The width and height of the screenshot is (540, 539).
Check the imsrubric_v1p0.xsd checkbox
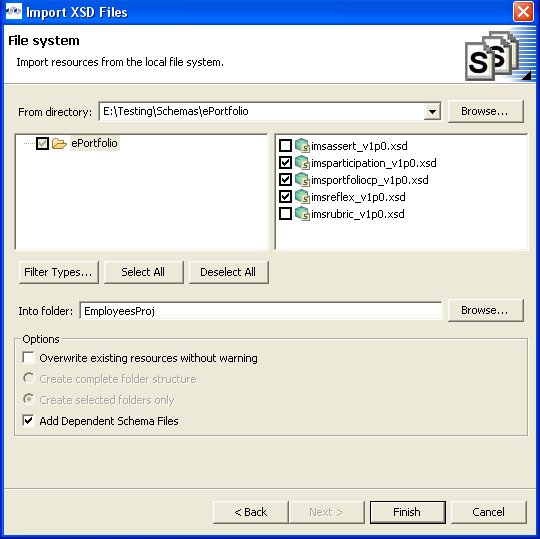click(x=285, y=214)
